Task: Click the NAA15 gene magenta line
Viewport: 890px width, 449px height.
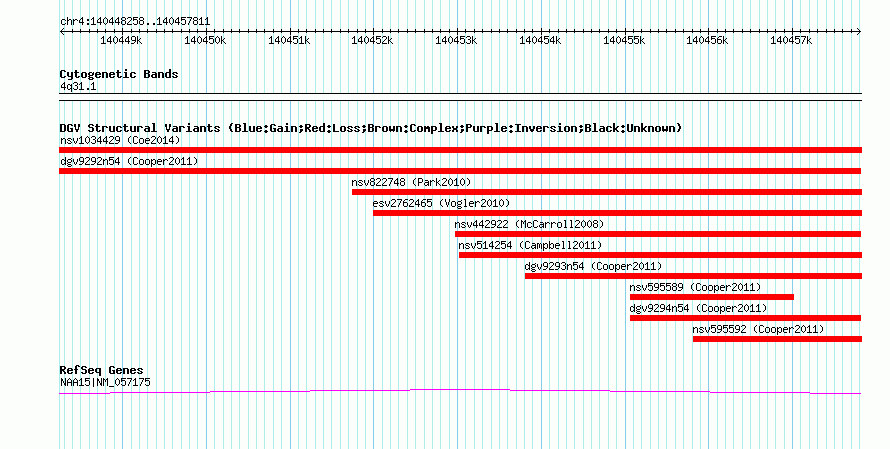Action: (460, 391)
